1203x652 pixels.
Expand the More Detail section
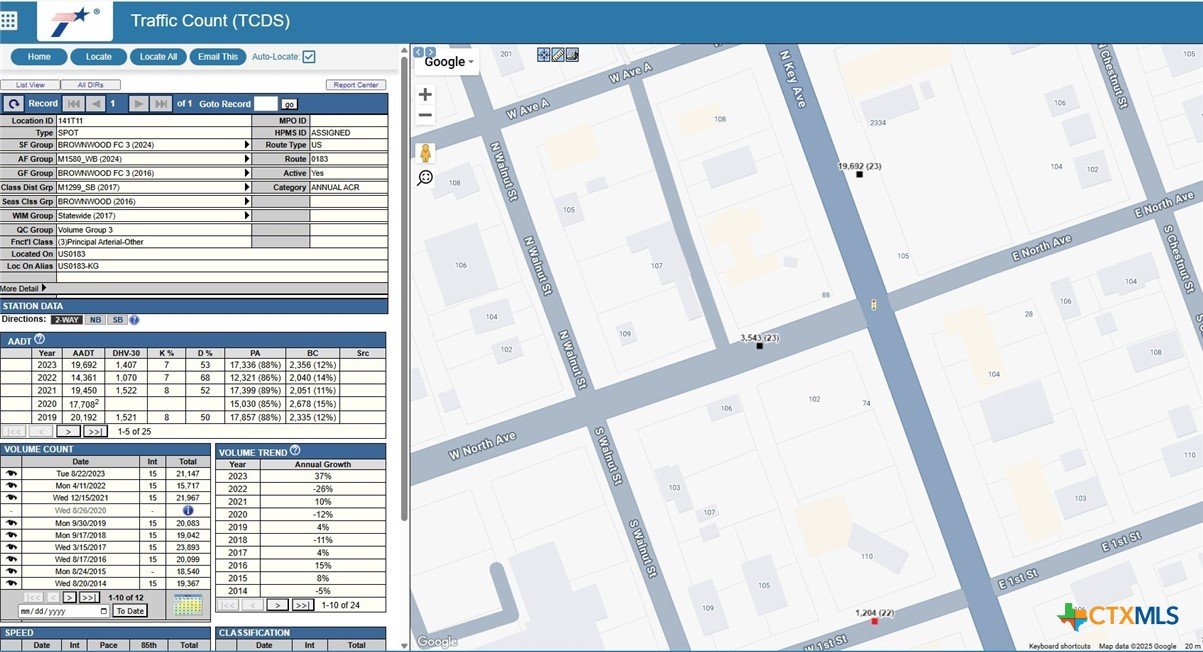click(24, 288)
